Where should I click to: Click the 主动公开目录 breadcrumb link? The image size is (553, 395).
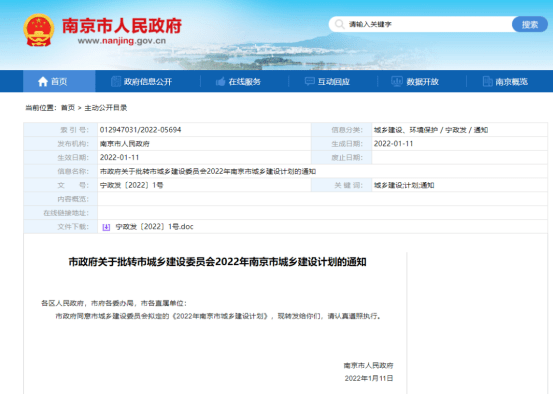106,108
